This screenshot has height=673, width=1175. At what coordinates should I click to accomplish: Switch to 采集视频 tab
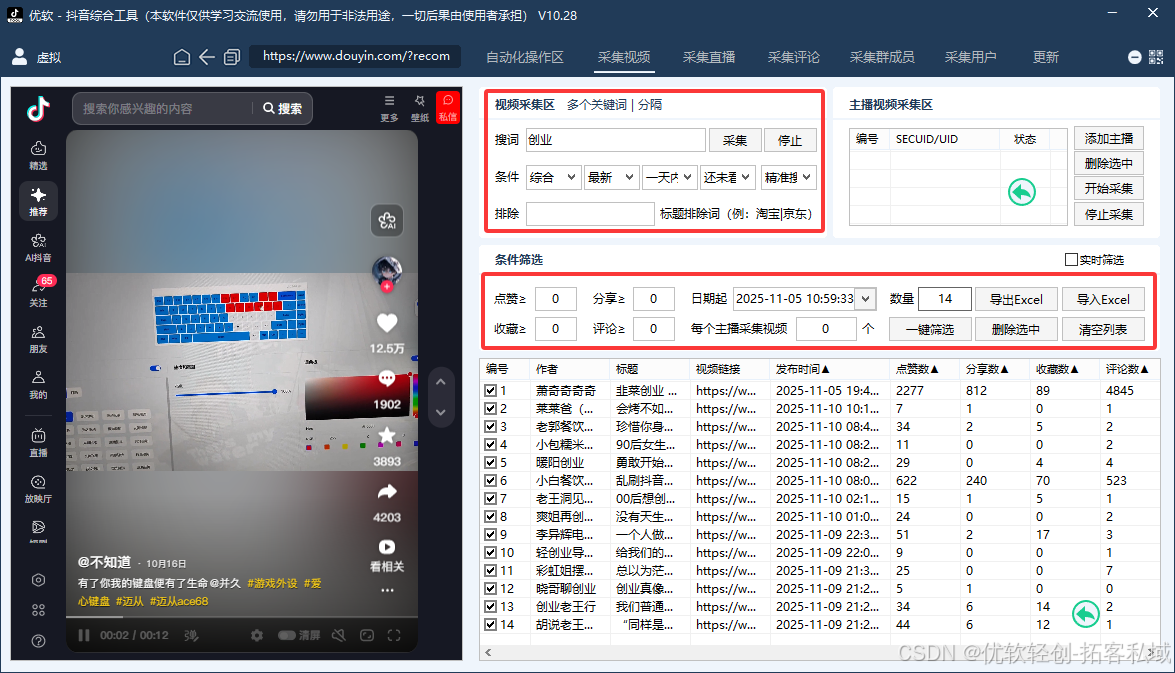pyautogui.click(x=624, y=58)
